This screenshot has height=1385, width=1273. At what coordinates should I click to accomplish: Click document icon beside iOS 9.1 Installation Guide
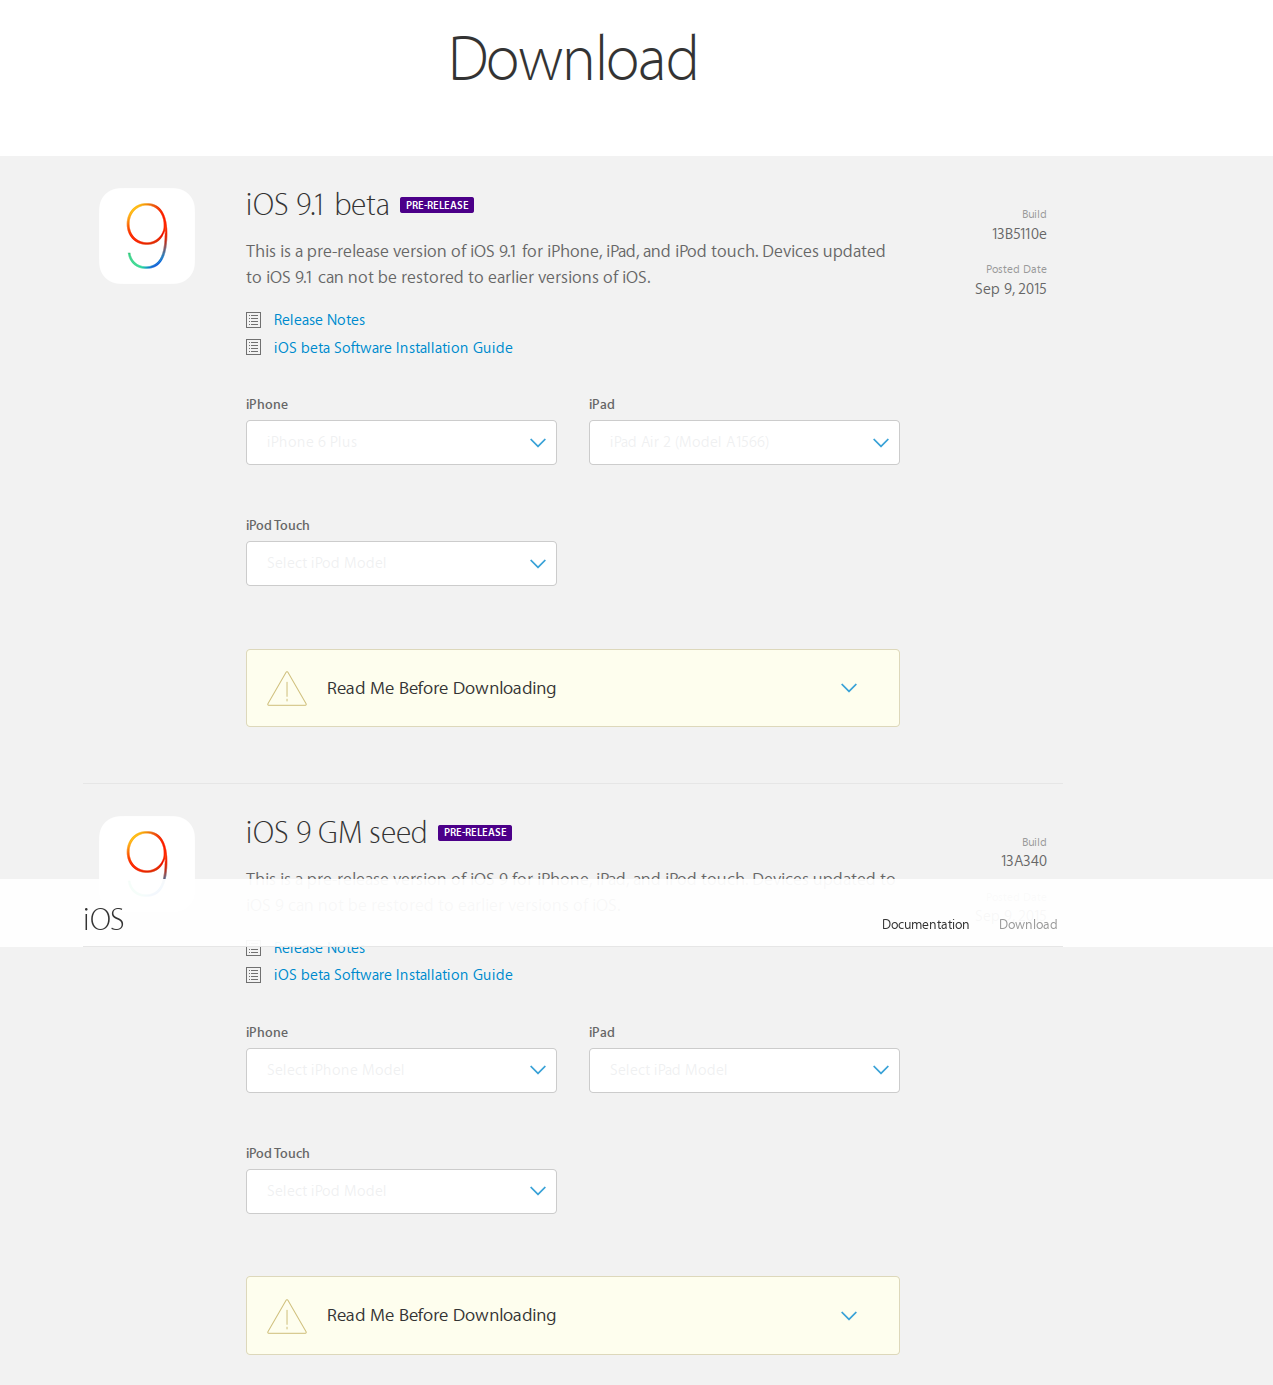pos(254,348)
